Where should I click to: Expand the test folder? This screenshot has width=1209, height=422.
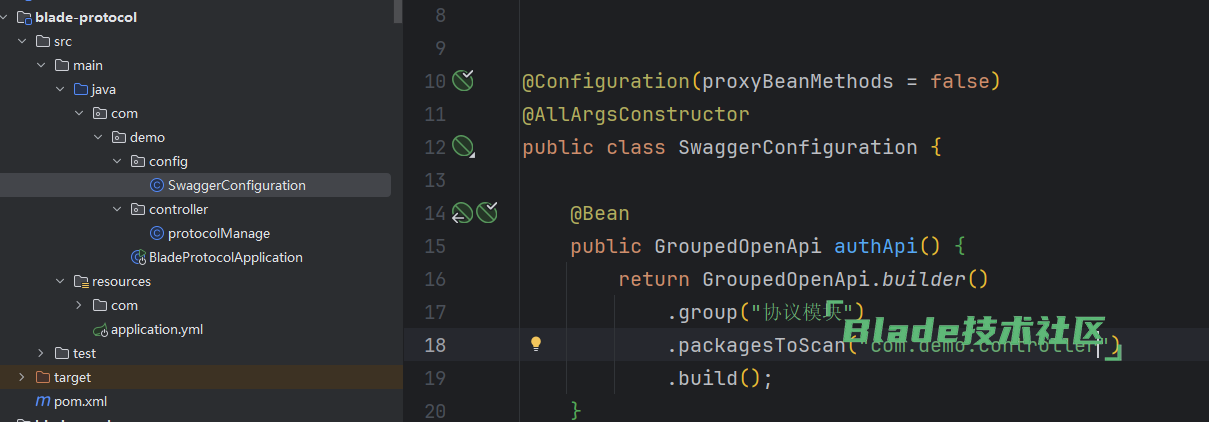pyautogui.click(x=41, y=353)
